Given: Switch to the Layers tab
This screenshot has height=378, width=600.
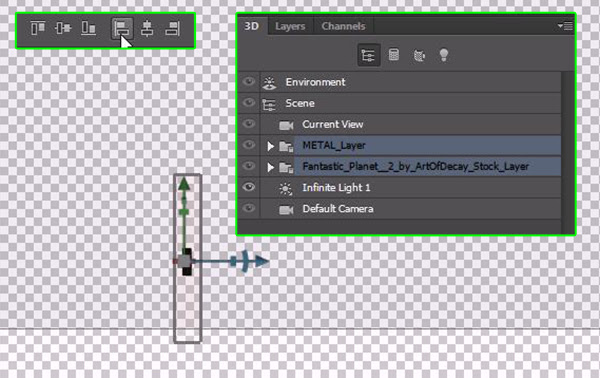Looking at the screenshot, I should (290, 26).
